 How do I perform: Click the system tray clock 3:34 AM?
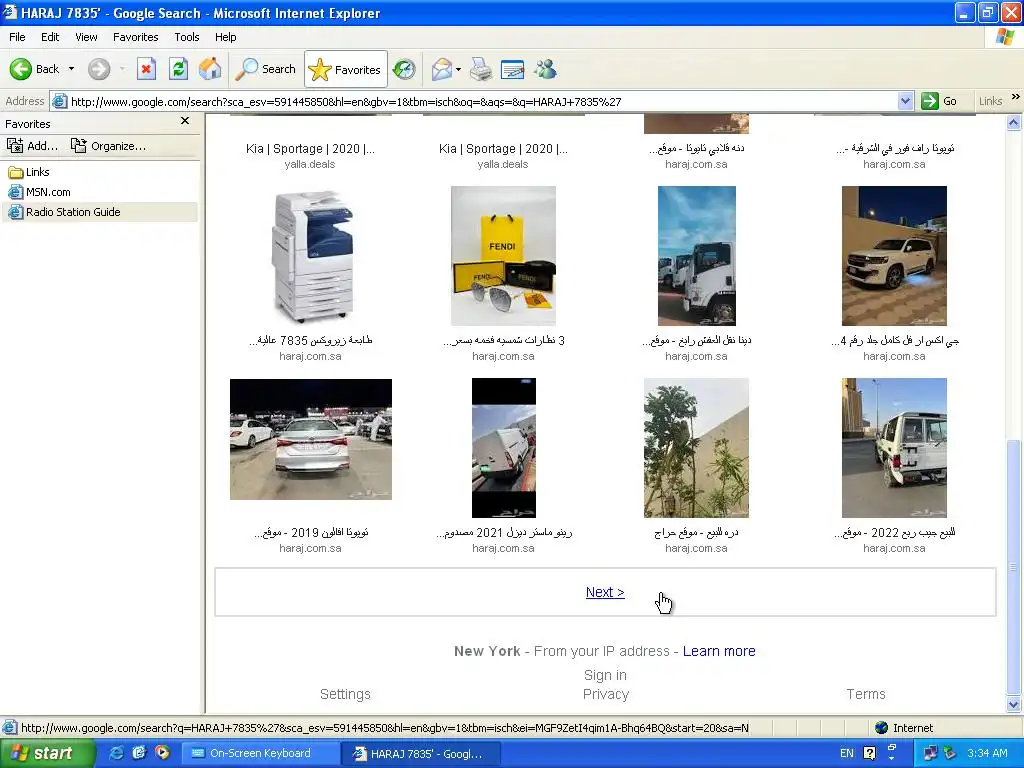tap(987, 753)
